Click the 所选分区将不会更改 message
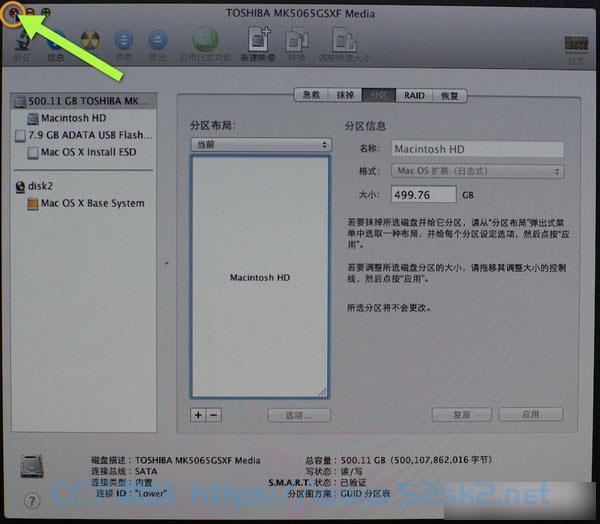Screen dimensions: 600x524 [389, 308]
